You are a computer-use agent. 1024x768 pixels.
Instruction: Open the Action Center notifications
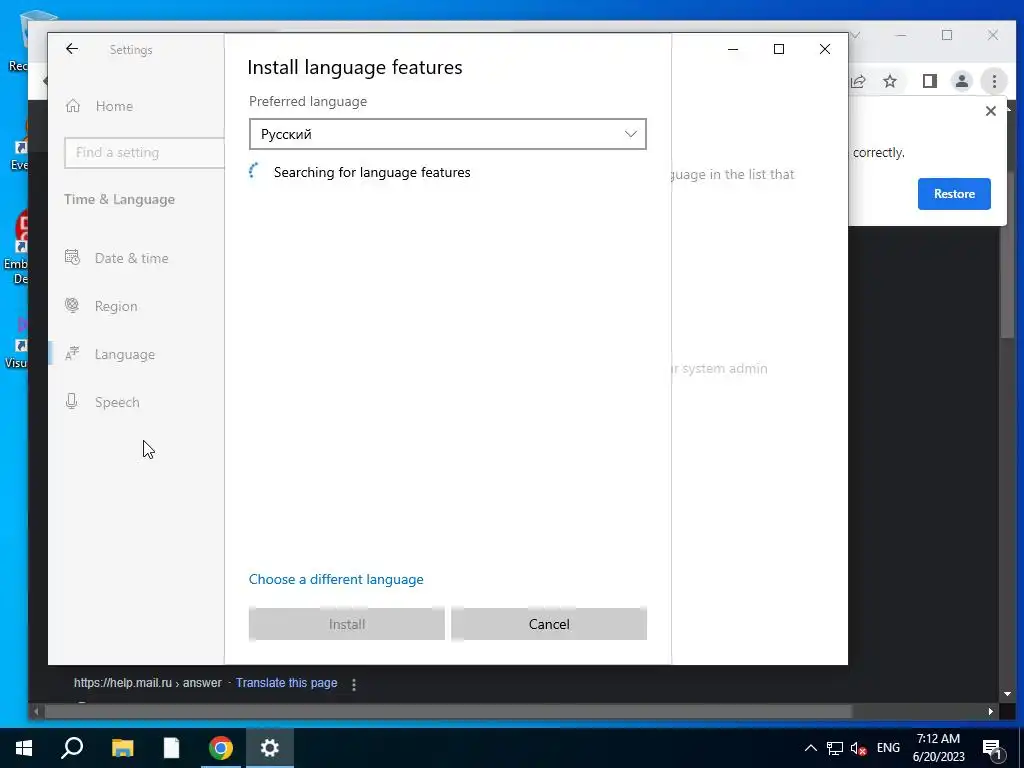[x=992, y=748]
